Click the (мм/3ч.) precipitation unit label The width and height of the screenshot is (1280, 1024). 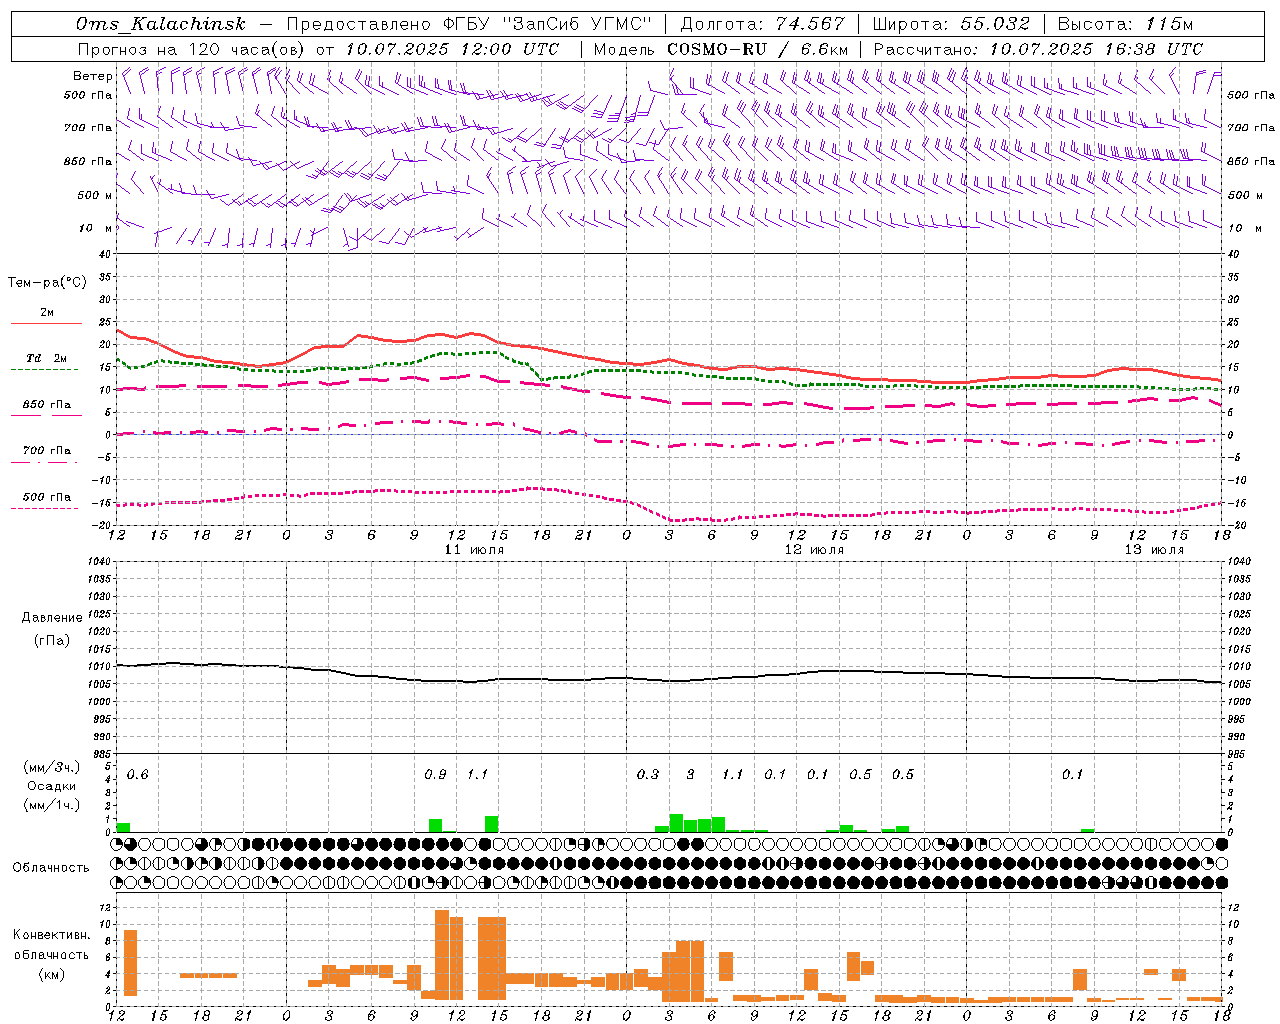tap(51, 767)
